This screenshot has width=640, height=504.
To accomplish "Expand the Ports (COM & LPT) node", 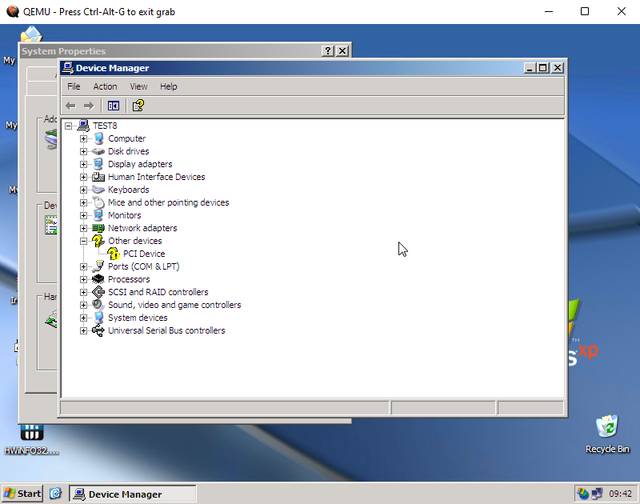I will click(84, 267).
